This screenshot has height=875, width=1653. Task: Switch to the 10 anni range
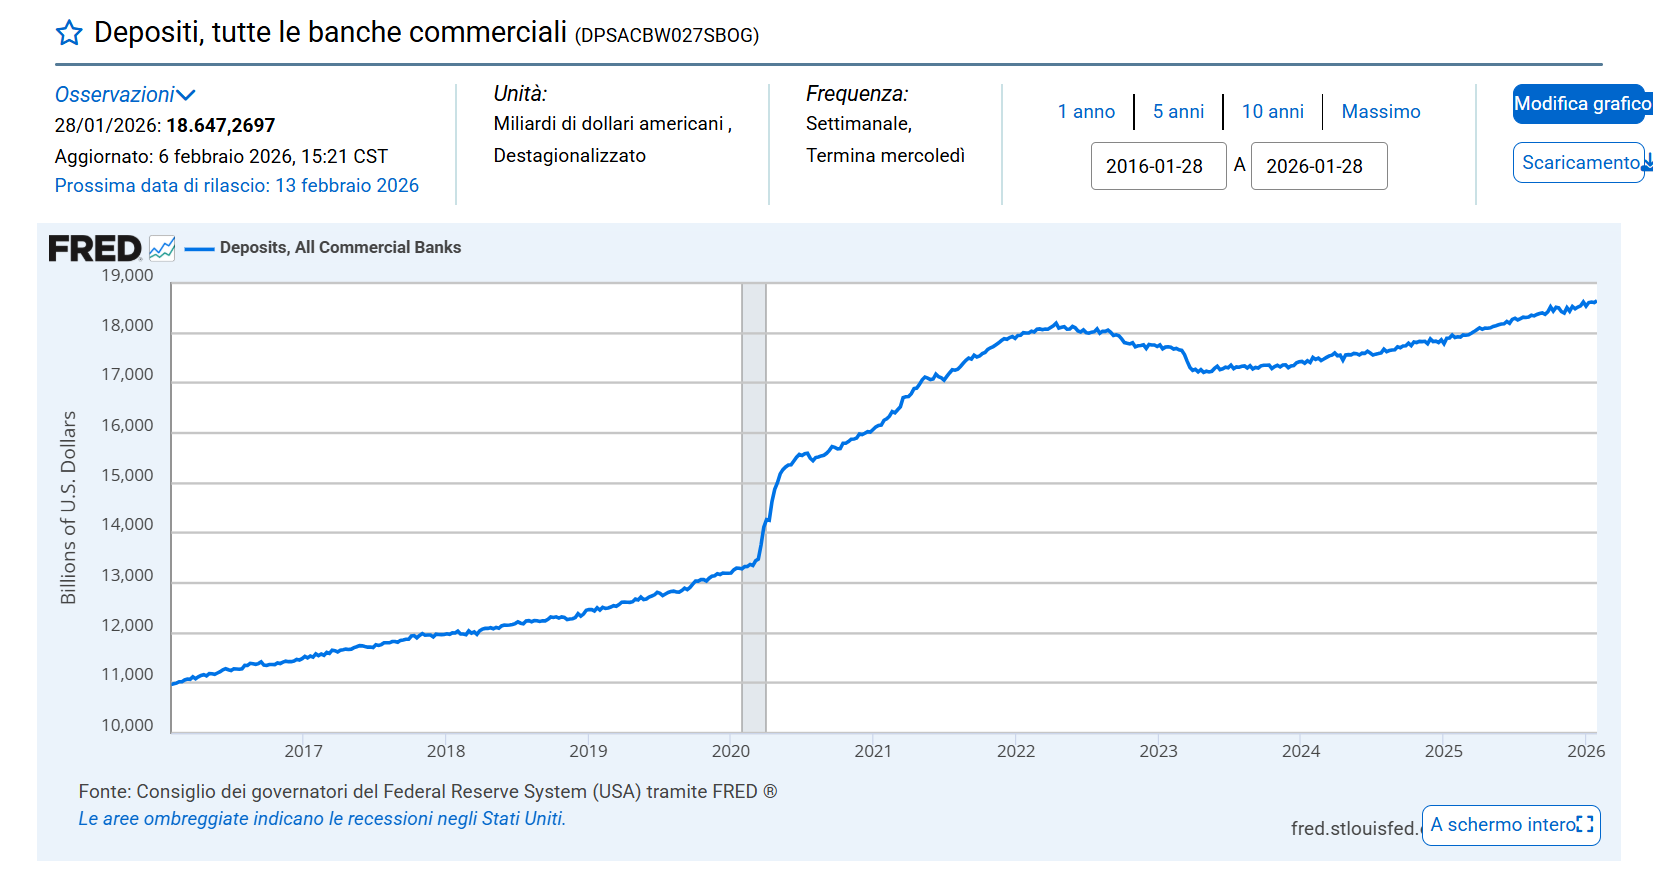1272,111
